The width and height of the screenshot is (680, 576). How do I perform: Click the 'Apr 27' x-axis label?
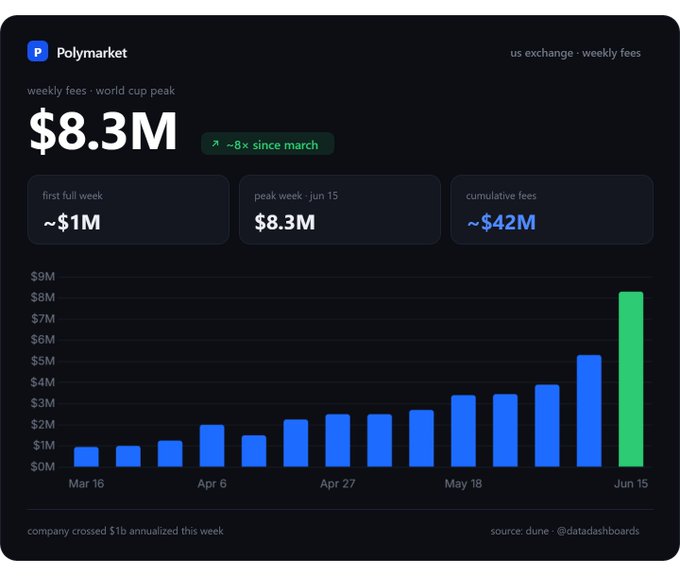[x=338, y=484]
